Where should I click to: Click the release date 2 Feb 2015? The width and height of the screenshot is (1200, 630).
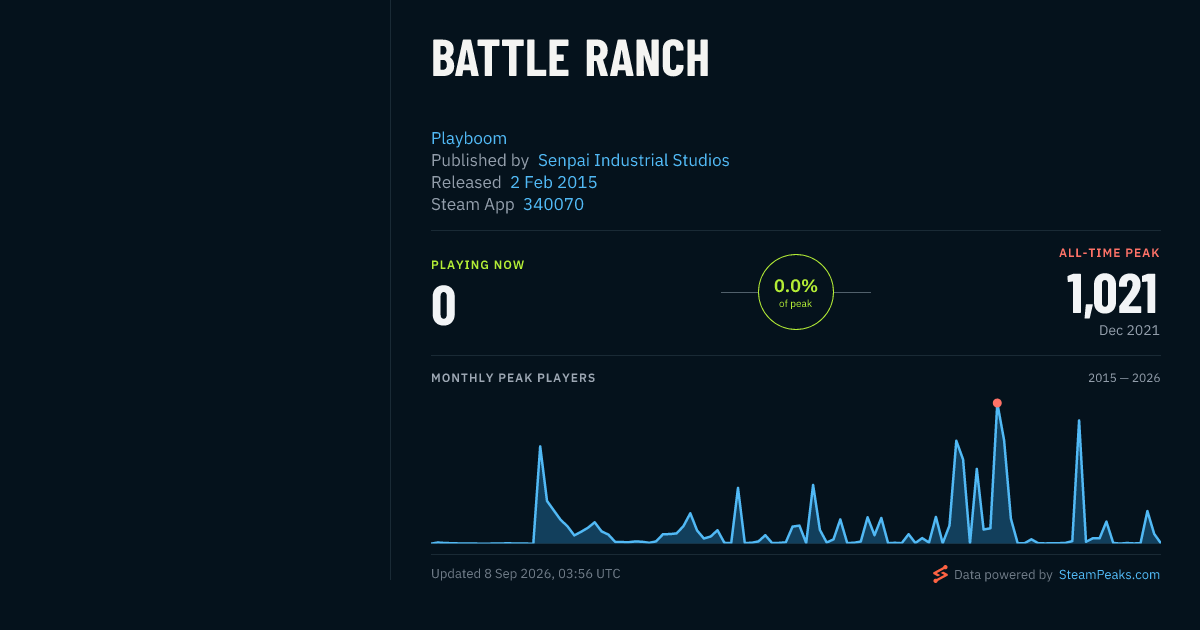point(554,182)
